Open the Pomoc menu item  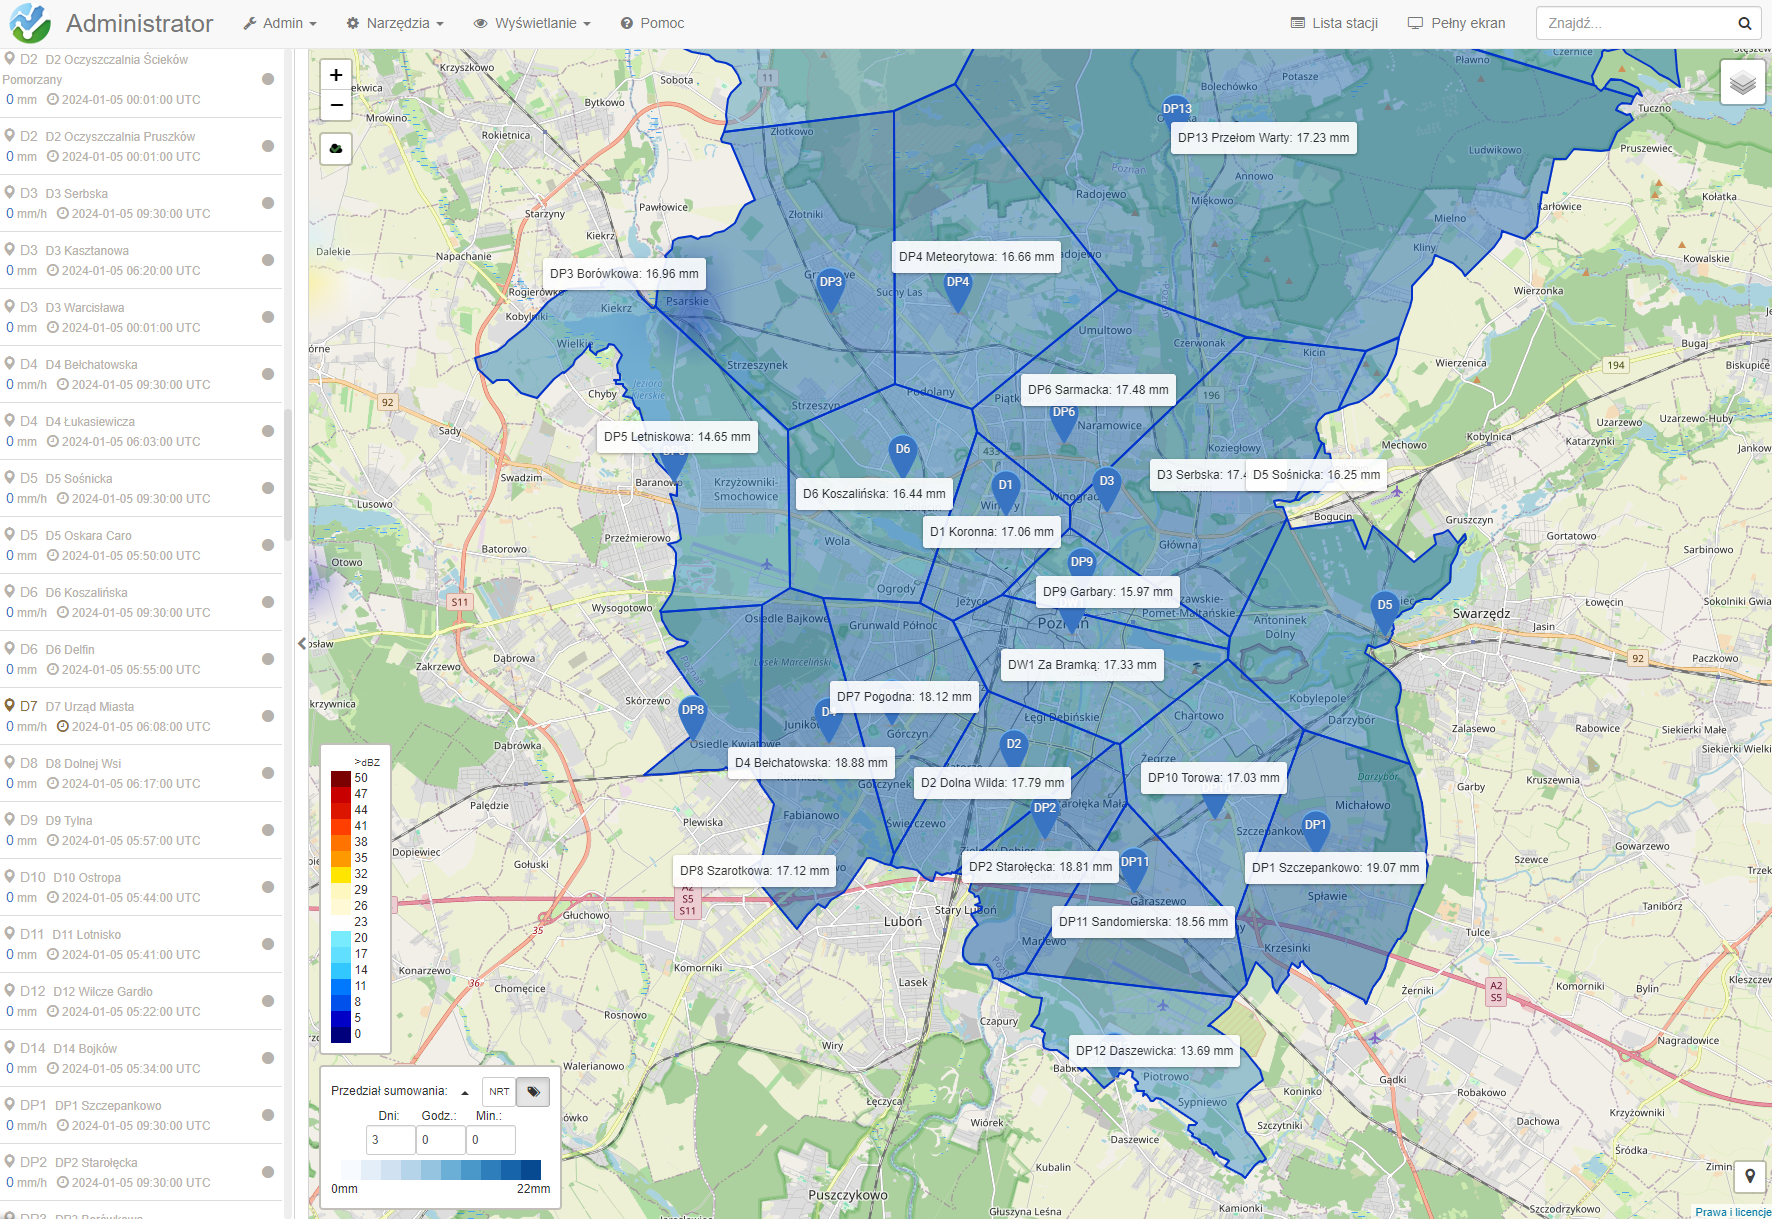[652, 23]
